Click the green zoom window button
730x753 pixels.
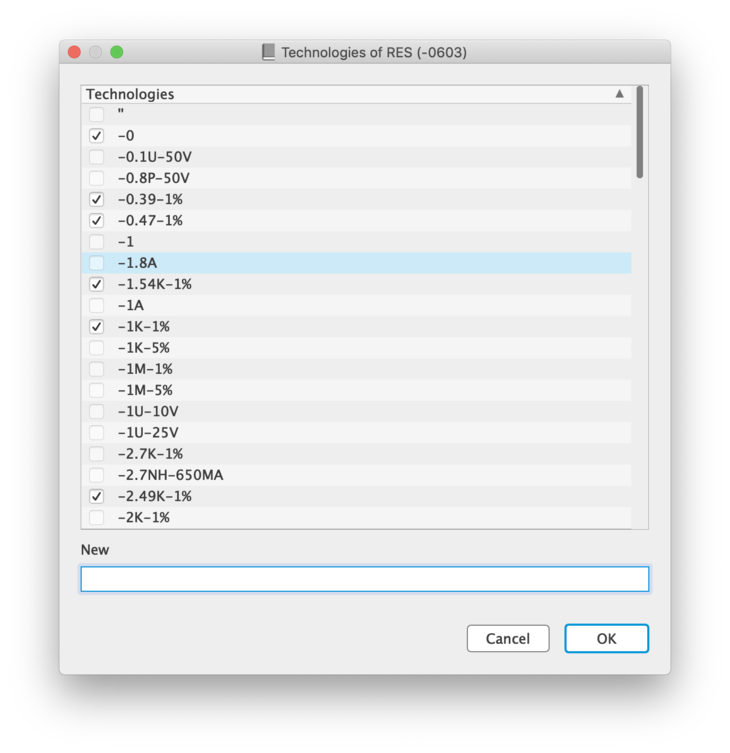click(117, 52)
